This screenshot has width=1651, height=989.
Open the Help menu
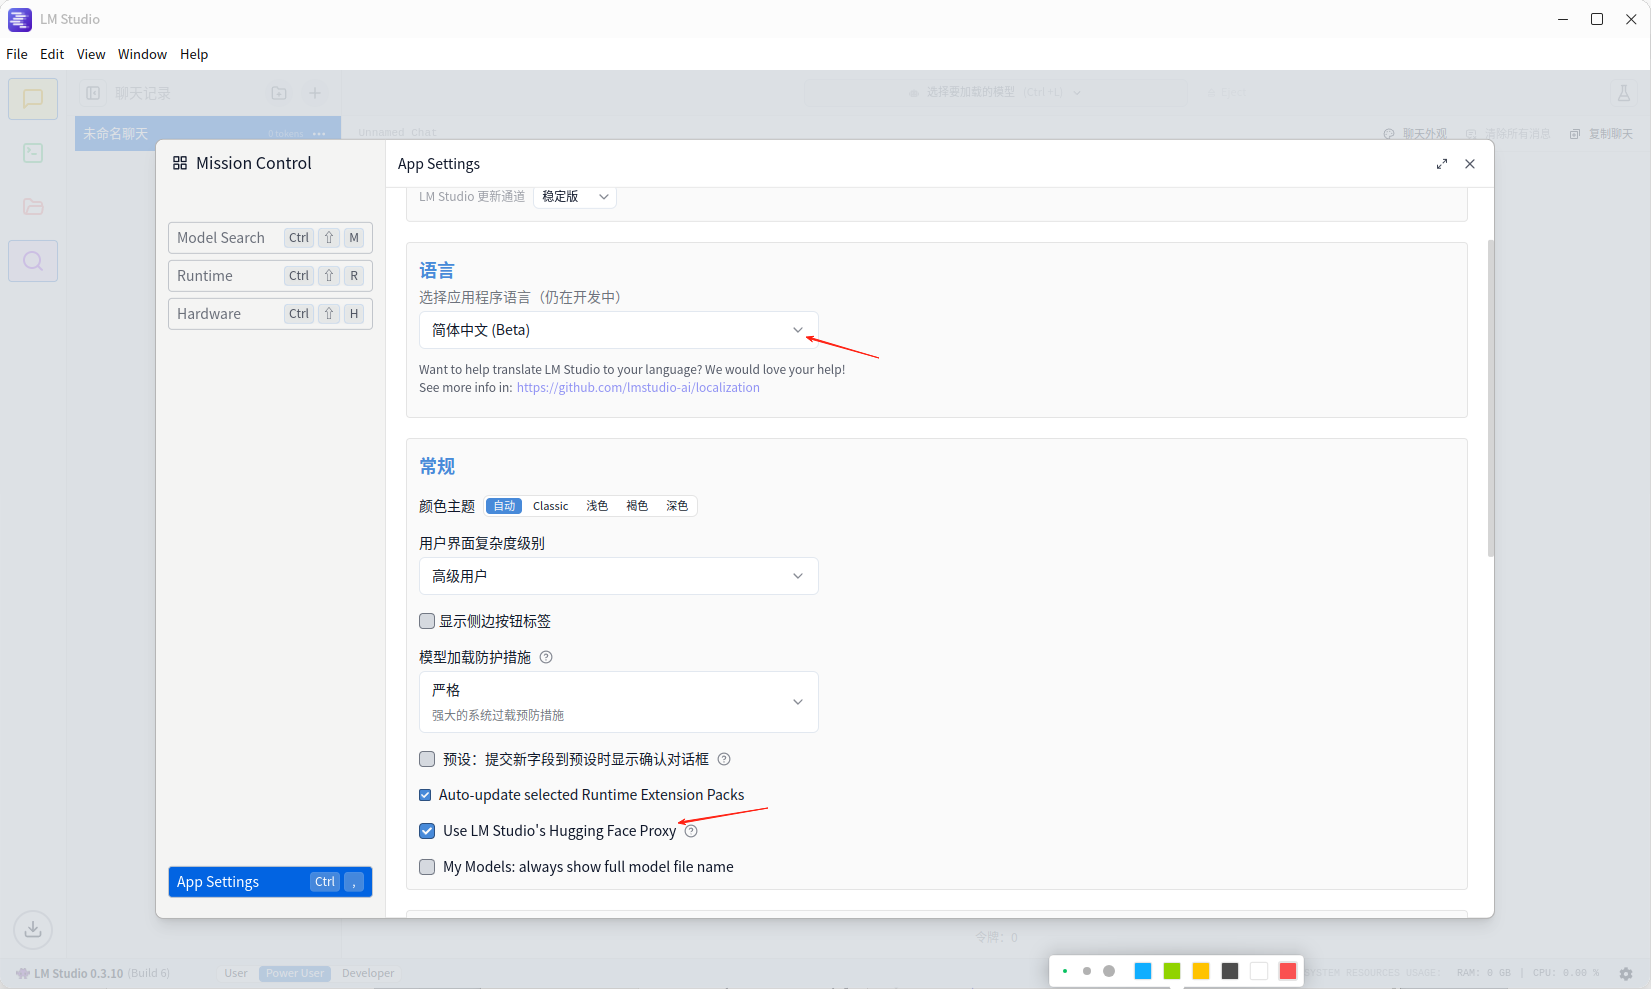pos(194,54)
